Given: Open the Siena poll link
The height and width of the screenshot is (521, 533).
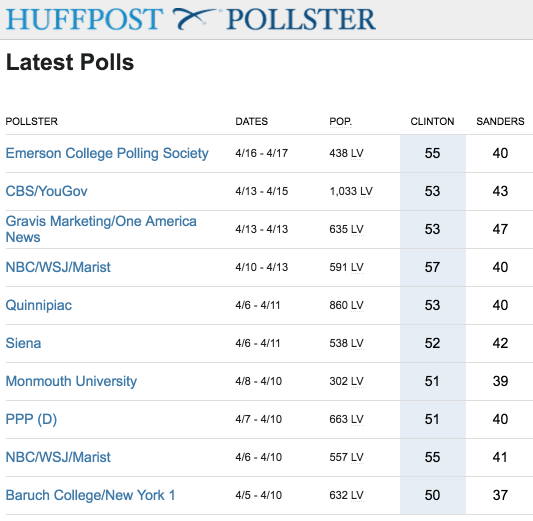Looking at the screenshot, I should tap(23, 343).
